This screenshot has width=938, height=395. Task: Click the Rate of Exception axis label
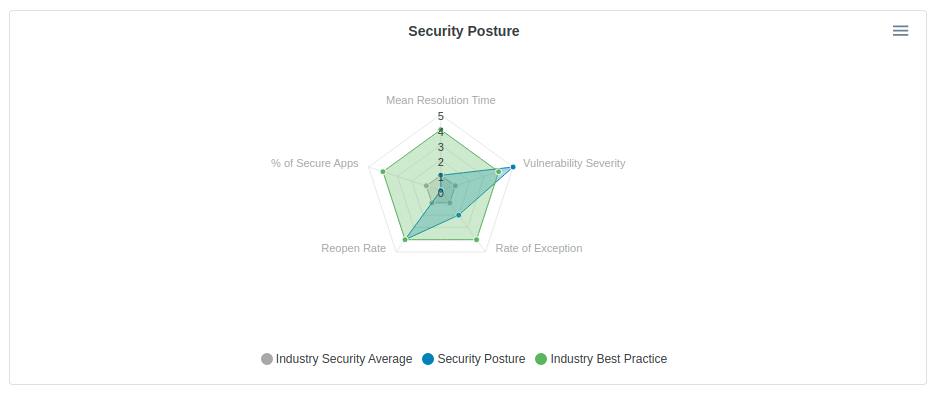point(539,248)
